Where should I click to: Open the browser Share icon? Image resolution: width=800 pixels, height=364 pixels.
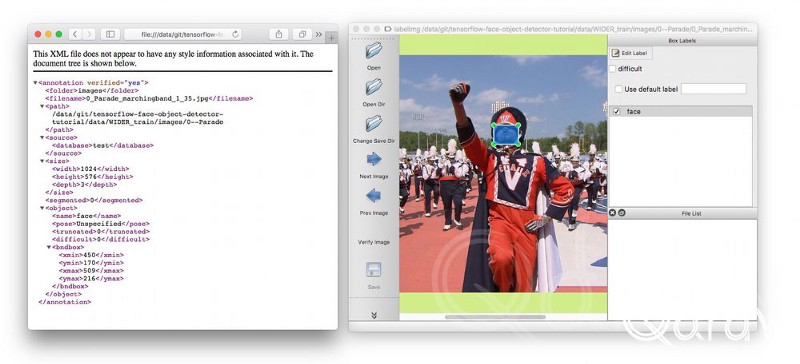pos(279,34)
